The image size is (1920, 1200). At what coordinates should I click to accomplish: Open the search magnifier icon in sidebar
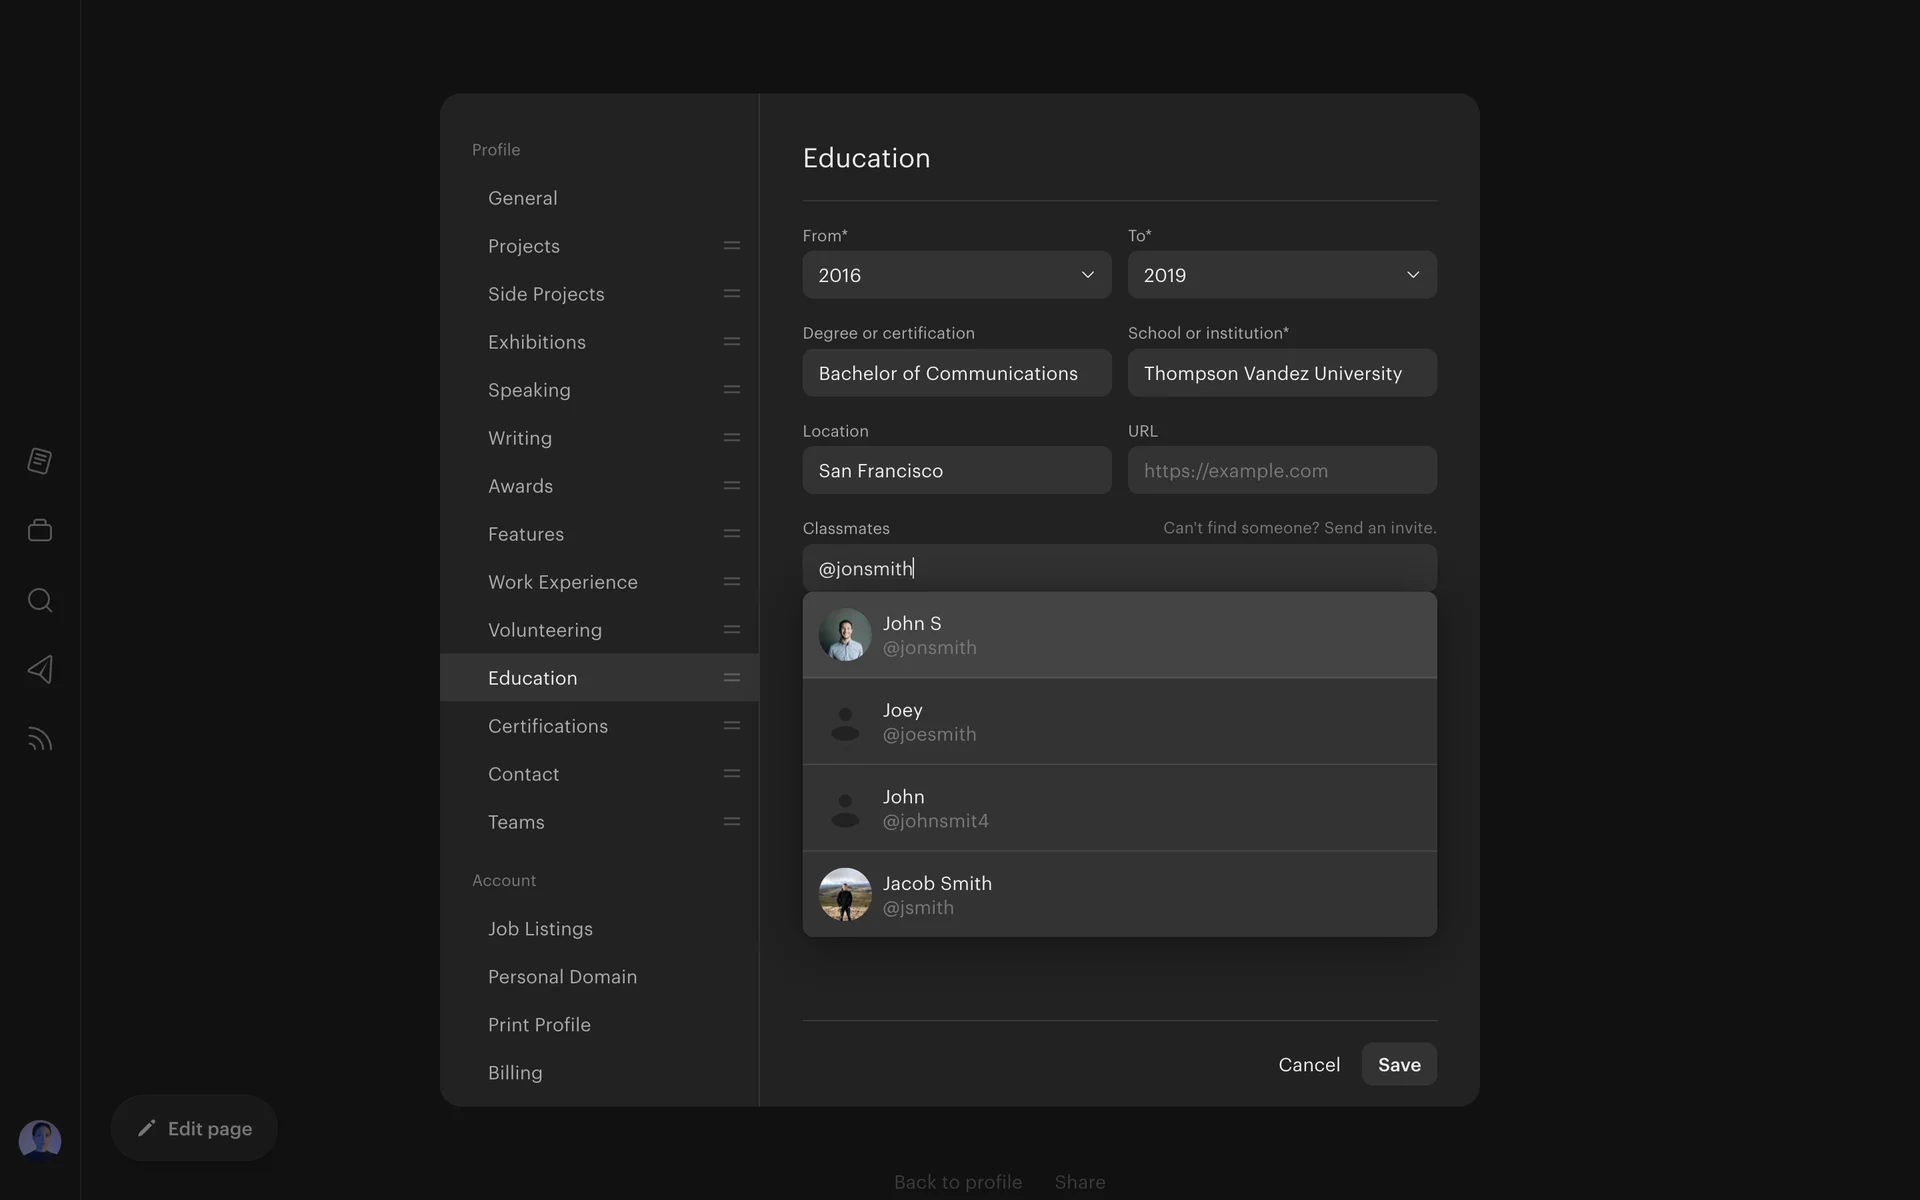[40, 600]
